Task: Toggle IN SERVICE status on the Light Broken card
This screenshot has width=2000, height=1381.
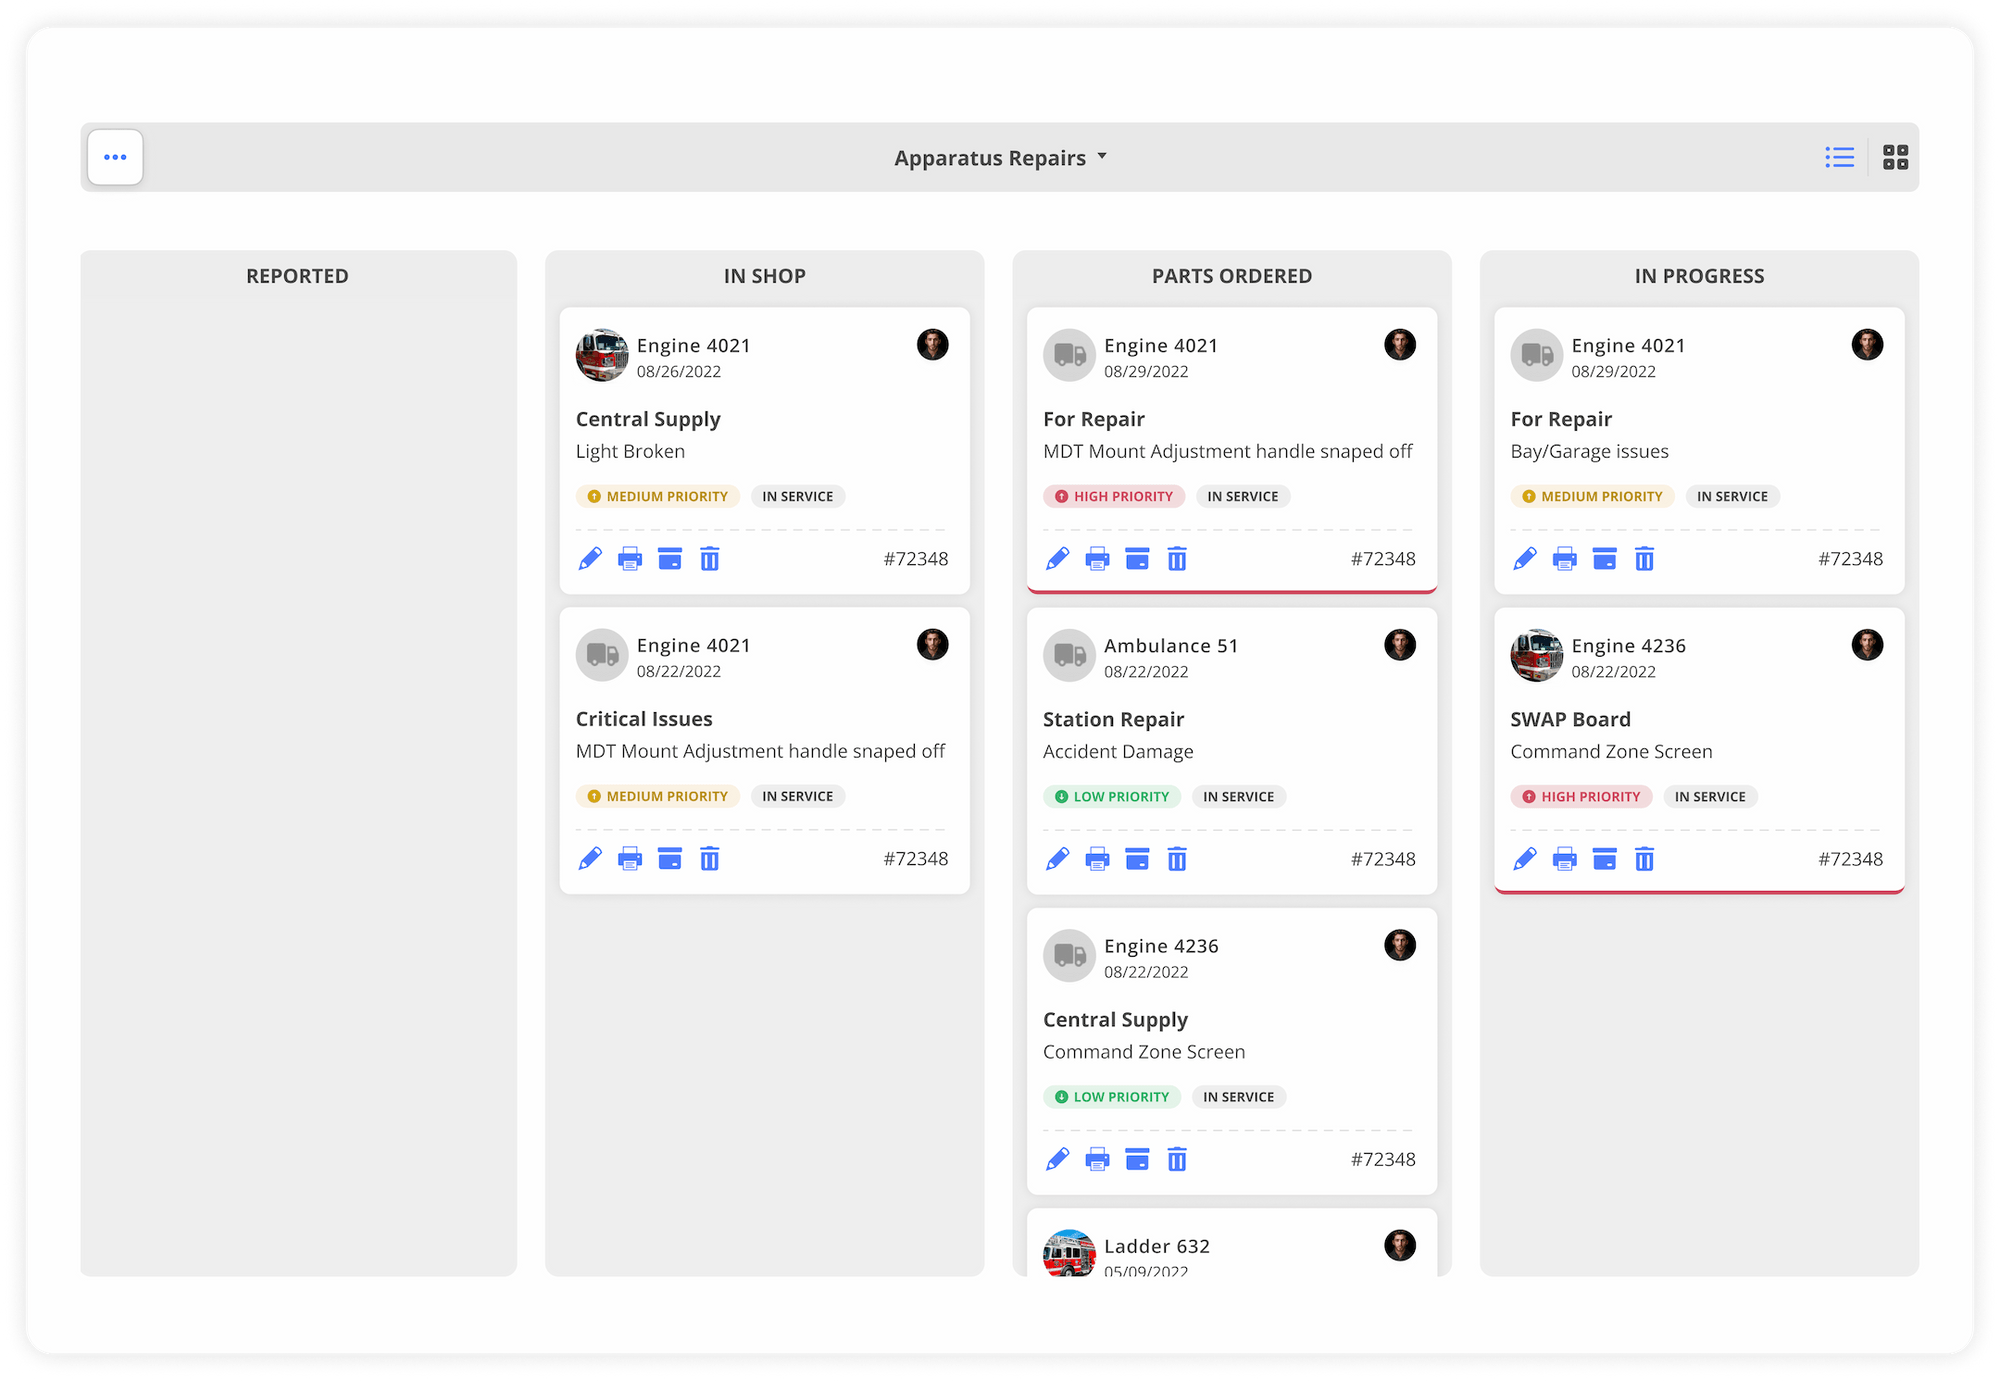Action: (x=797, y=496)
